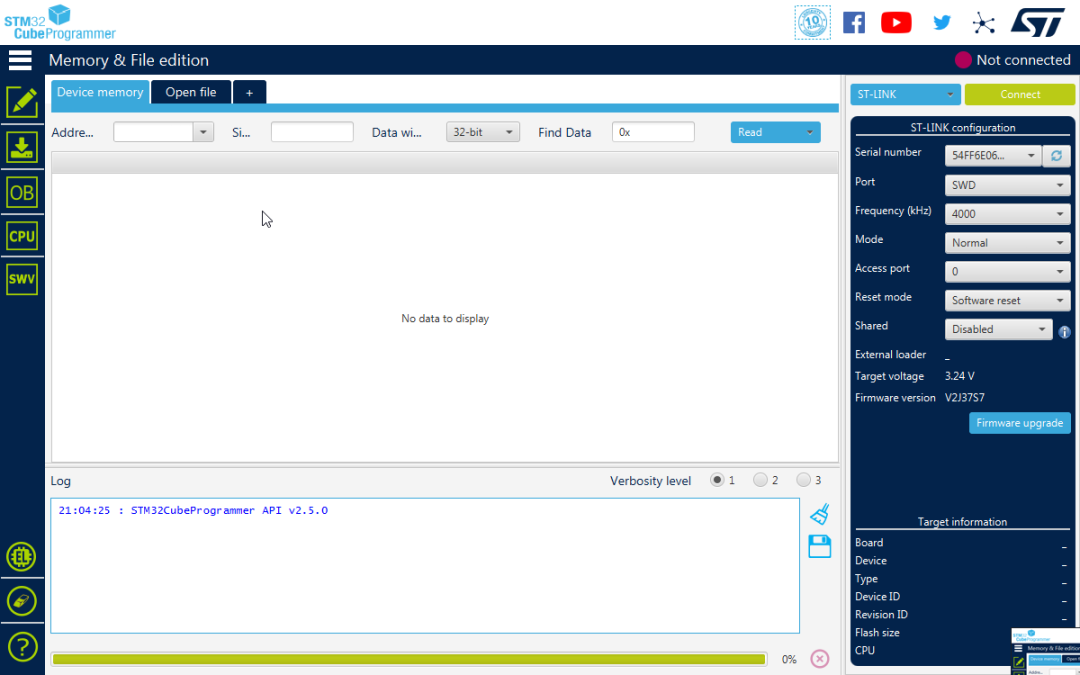
Task: Open the Read button dropdown arrow
Action: tap(809, 132)
